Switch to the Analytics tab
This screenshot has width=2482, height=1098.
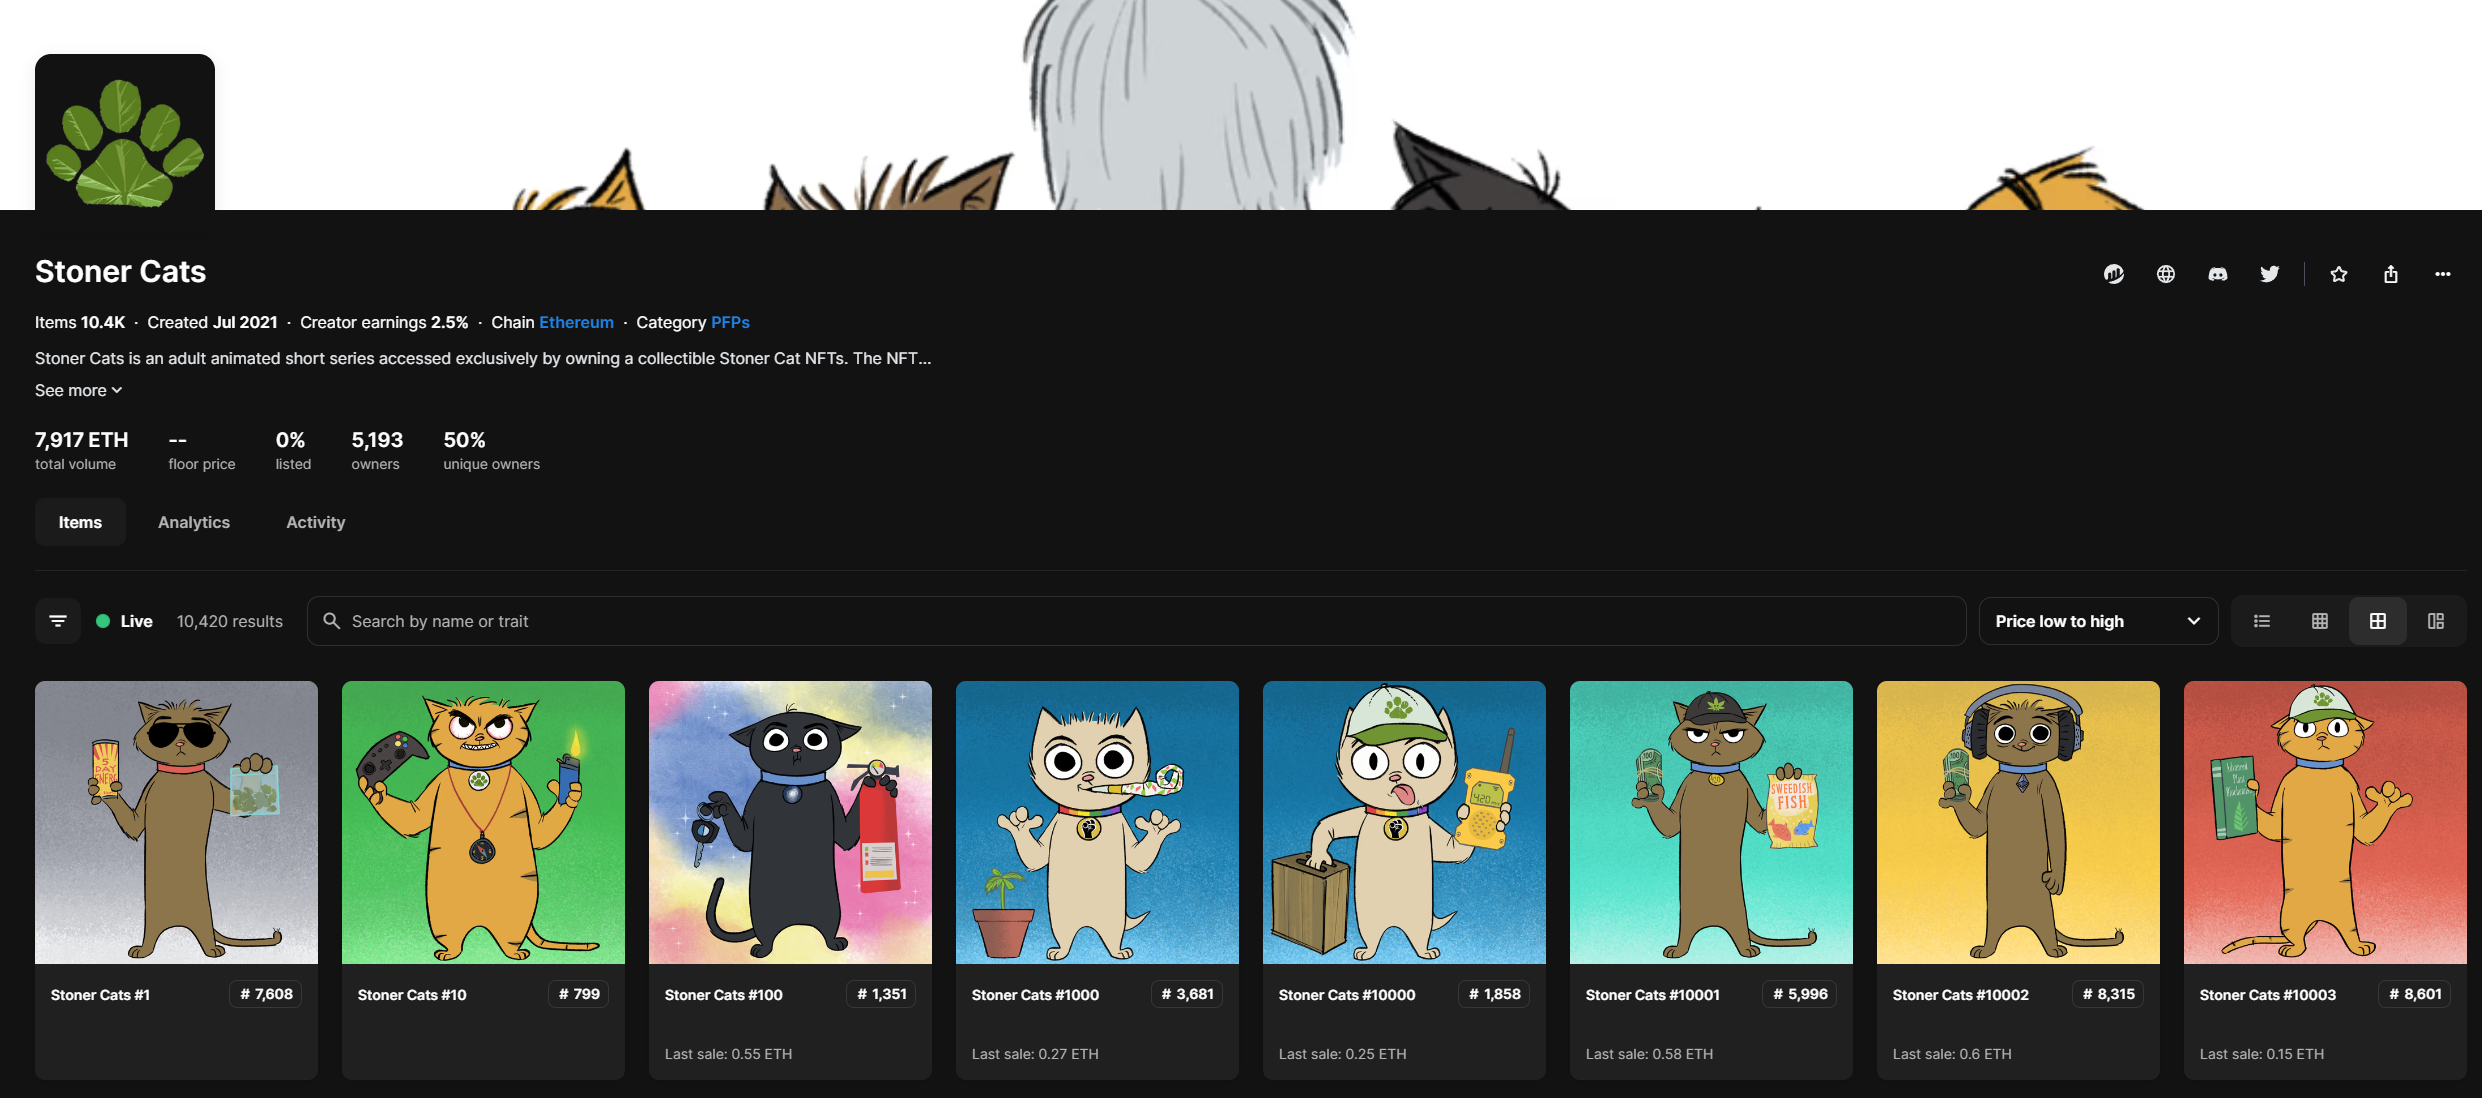coord(194,522)
